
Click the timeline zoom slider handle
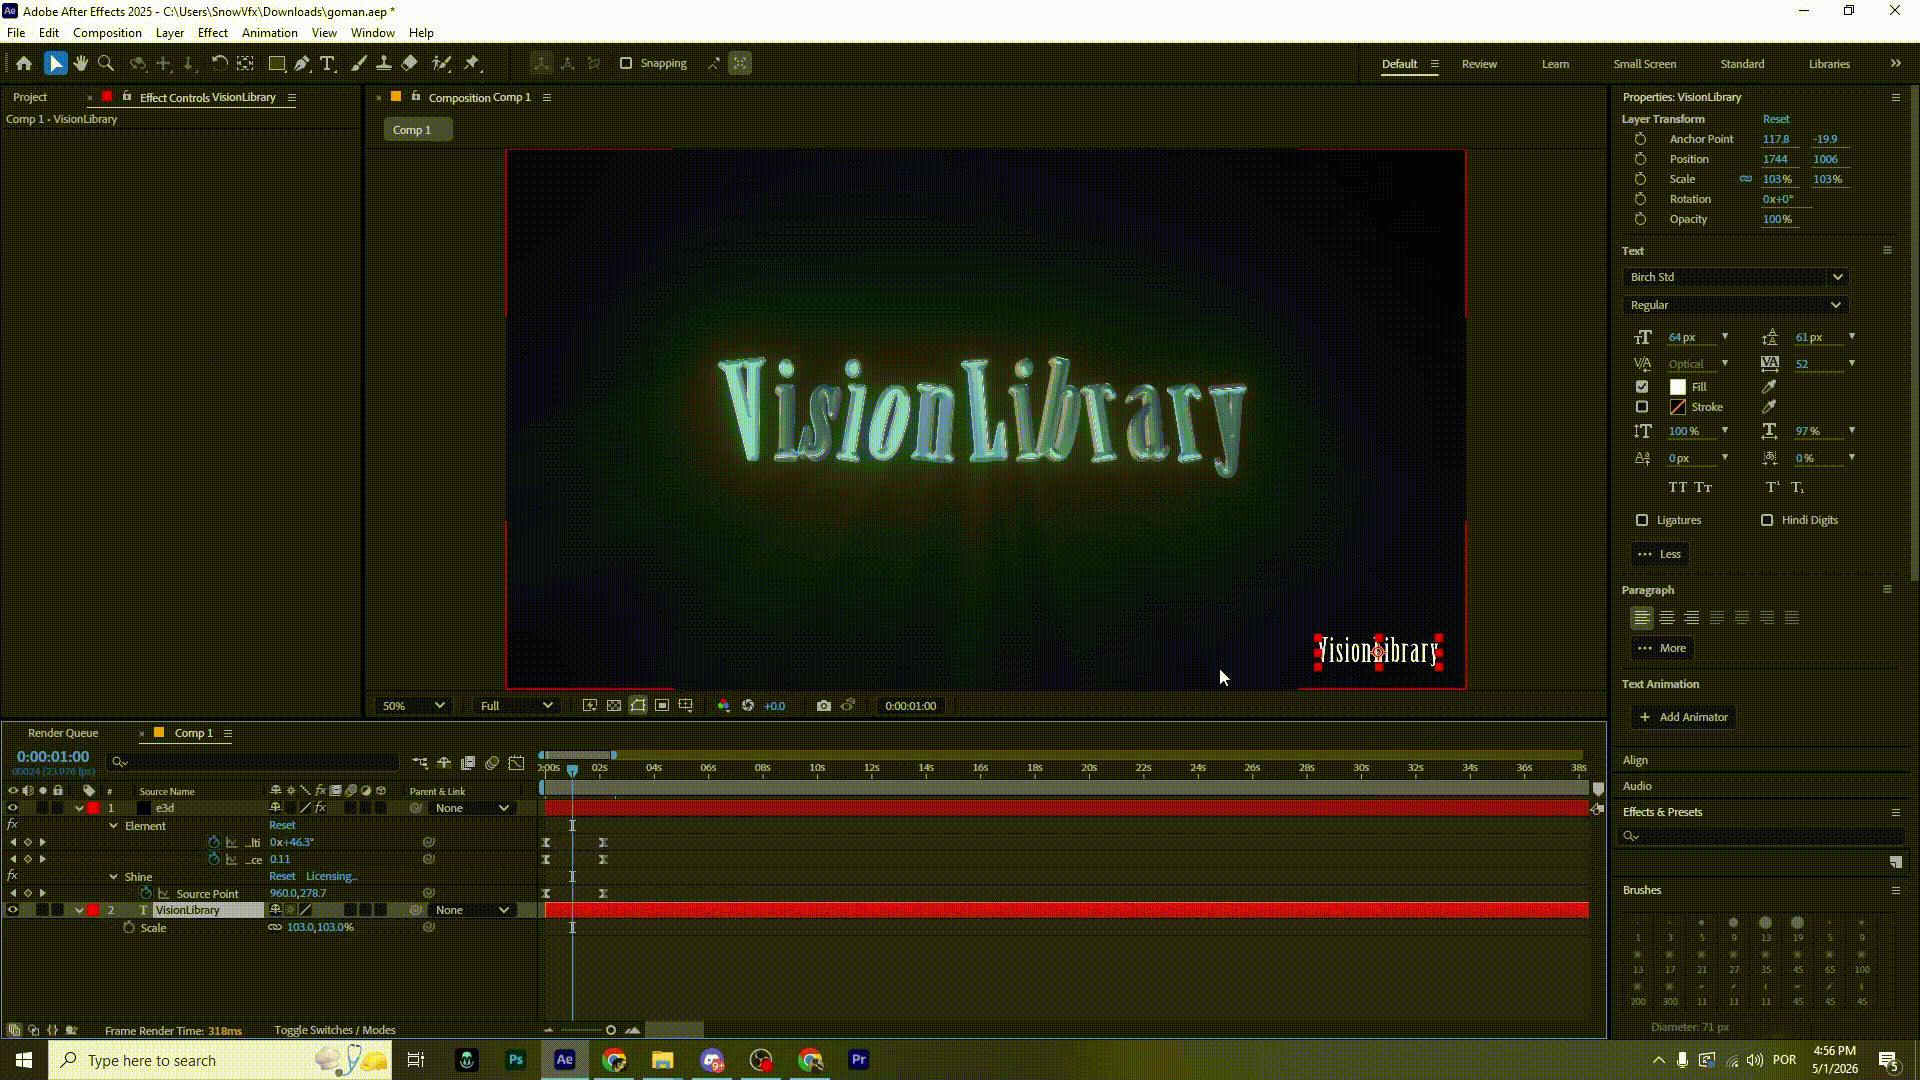pos(611,1030)
